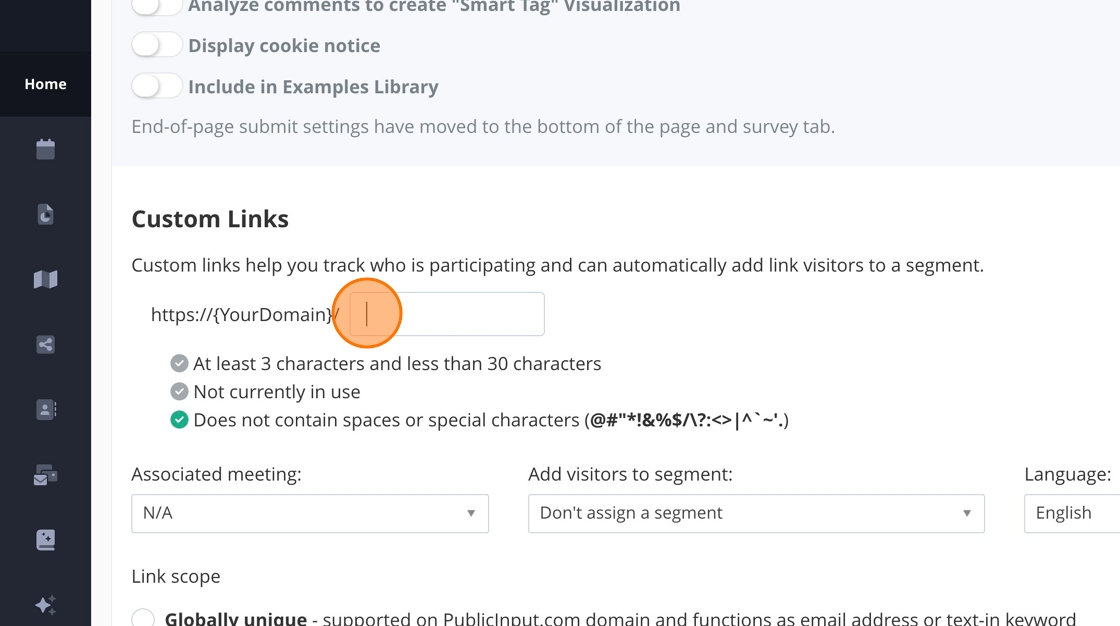
Task: Open the share icon in sidebar
Action: [45, 345]
